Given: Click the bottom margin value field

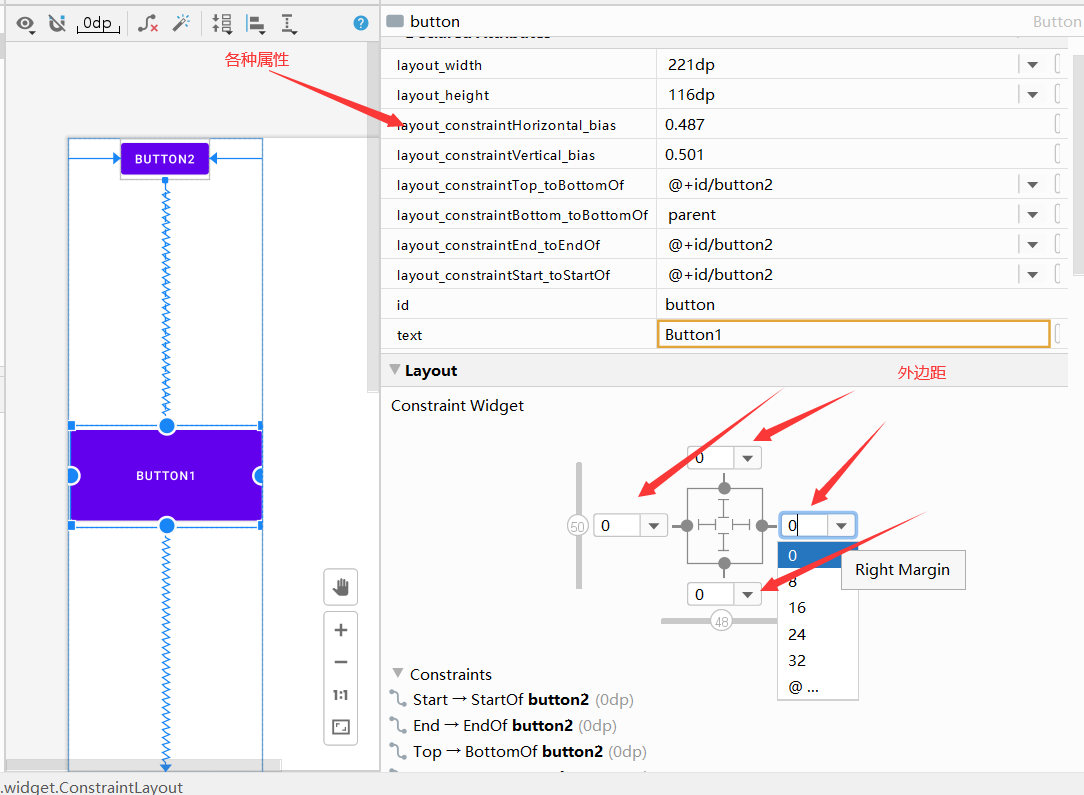Looking at the screenshot, I should tap(711, 595).
